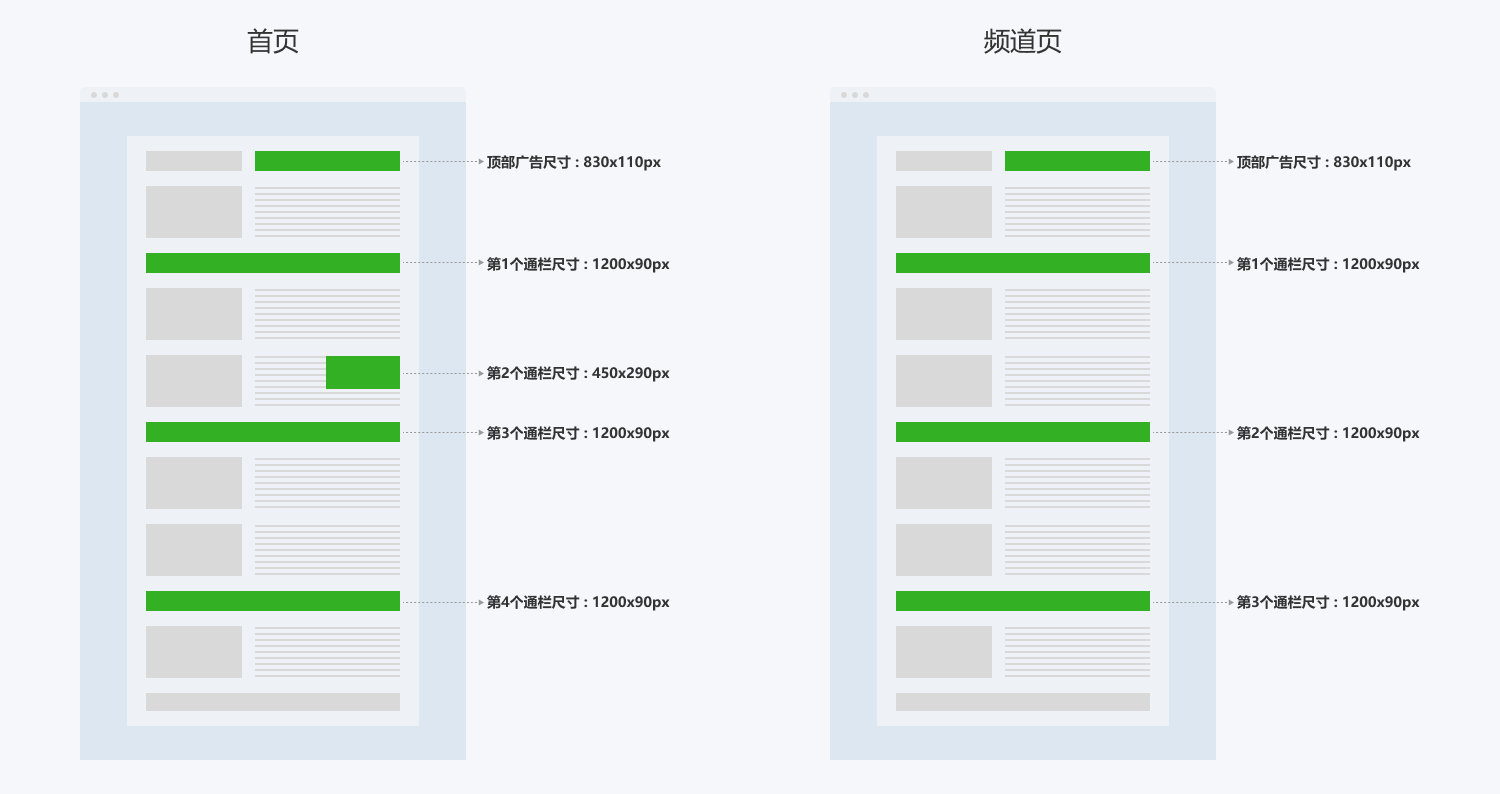Click gray footer bar in 频道页 mockup

tap(1022, 702)
